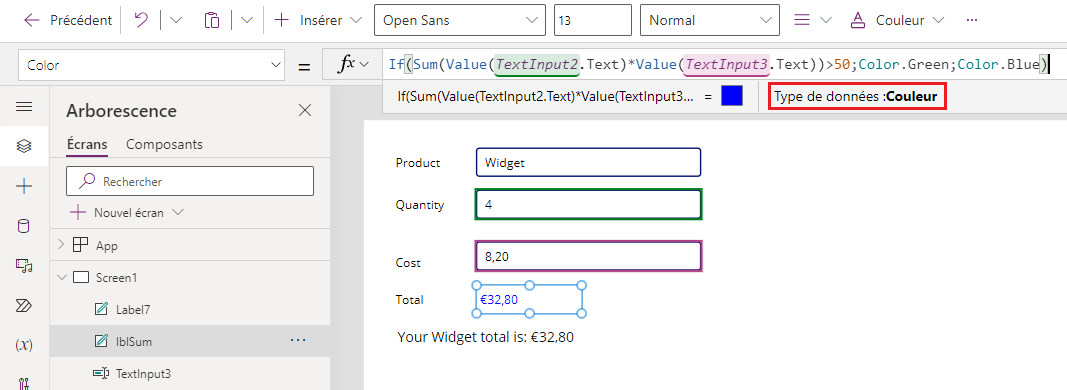Click the Total label on canvas

coord(410,299)
